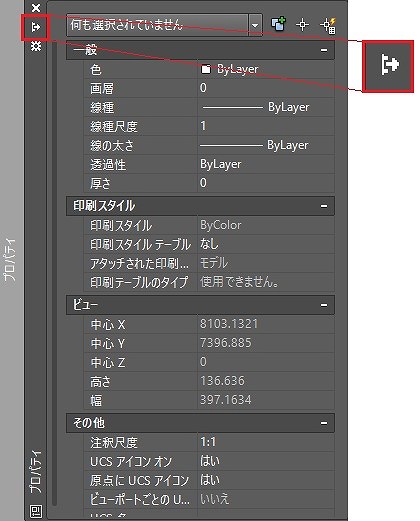Click the 線種尺度 value field
This screenshot has width=420, height=521.
tap(266, 126)
